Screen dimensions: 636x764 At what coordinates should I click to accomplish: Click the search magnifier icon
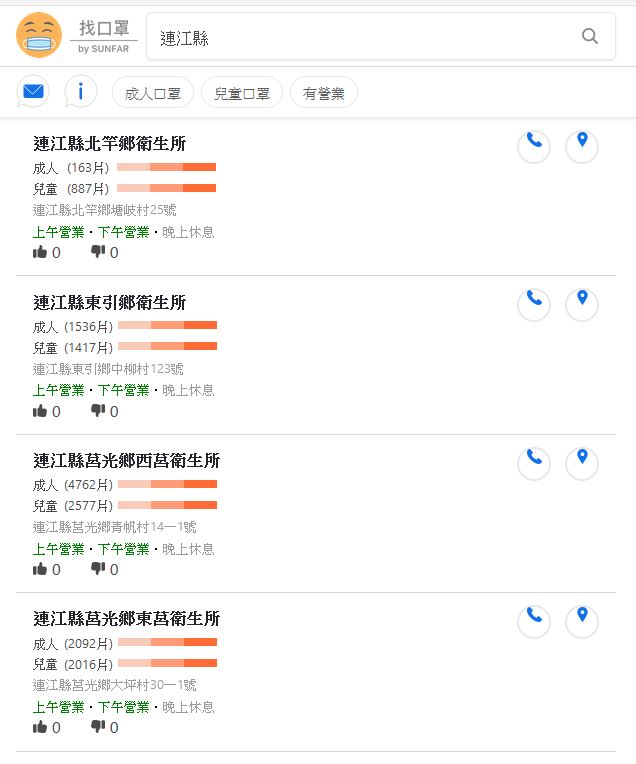tap(590, 37)
